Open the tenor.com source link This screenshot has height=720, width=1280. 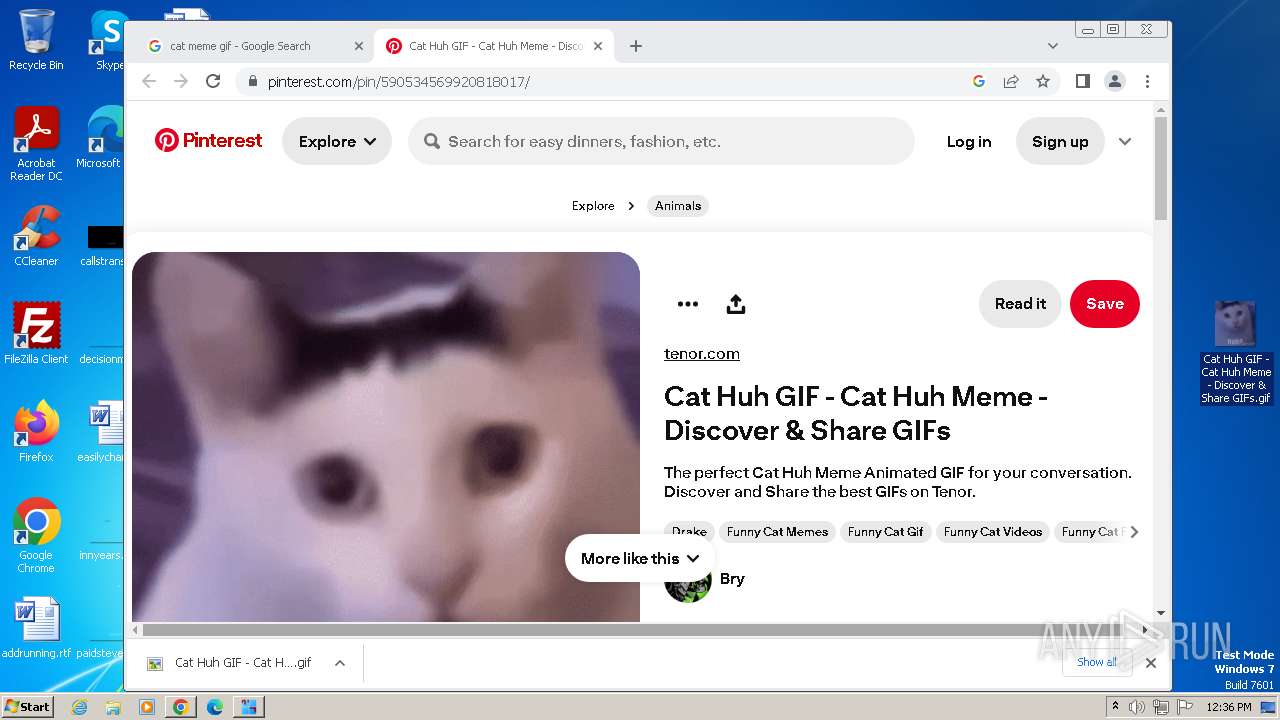point(702,354)
